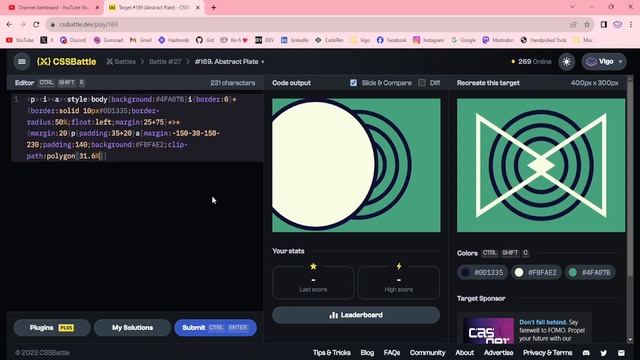The width and height of the screenshot is (640, 360).
Task: Open the Ko-fi bookmark
Action: [x=234, y=40]
